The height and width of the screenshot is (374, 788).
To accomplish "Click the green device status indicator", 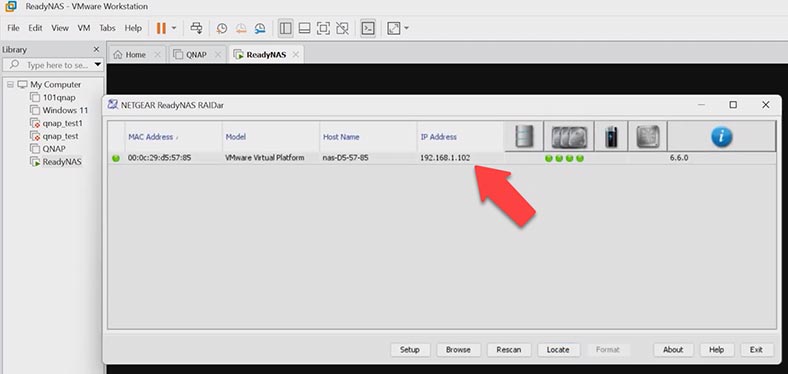I will [116, 158].
